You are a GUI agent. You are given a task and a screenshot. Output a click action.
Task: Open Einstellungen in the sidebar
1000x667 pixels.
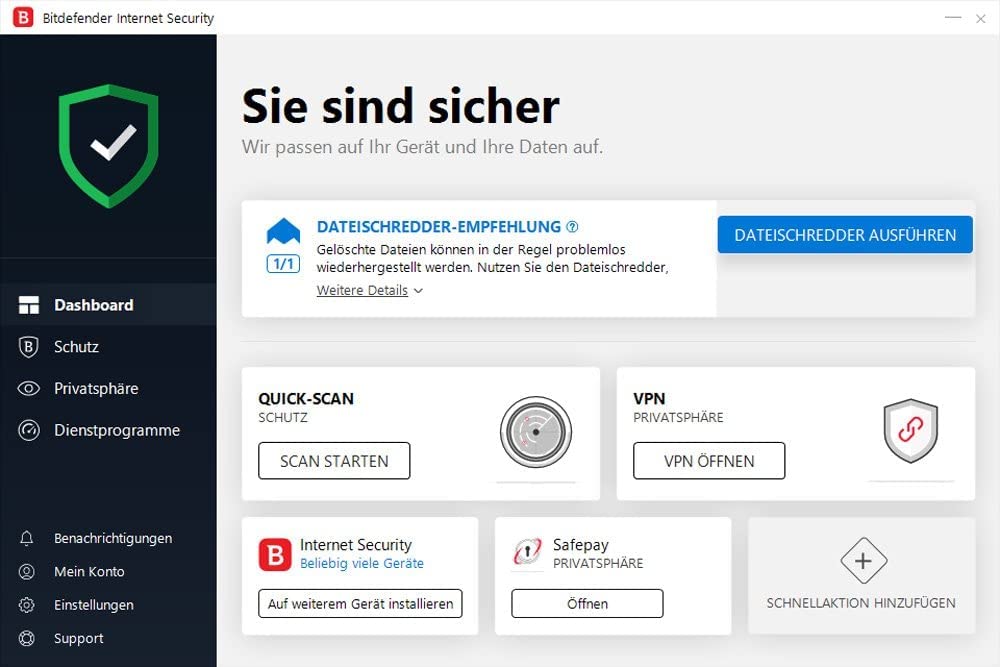click(108, 605)
